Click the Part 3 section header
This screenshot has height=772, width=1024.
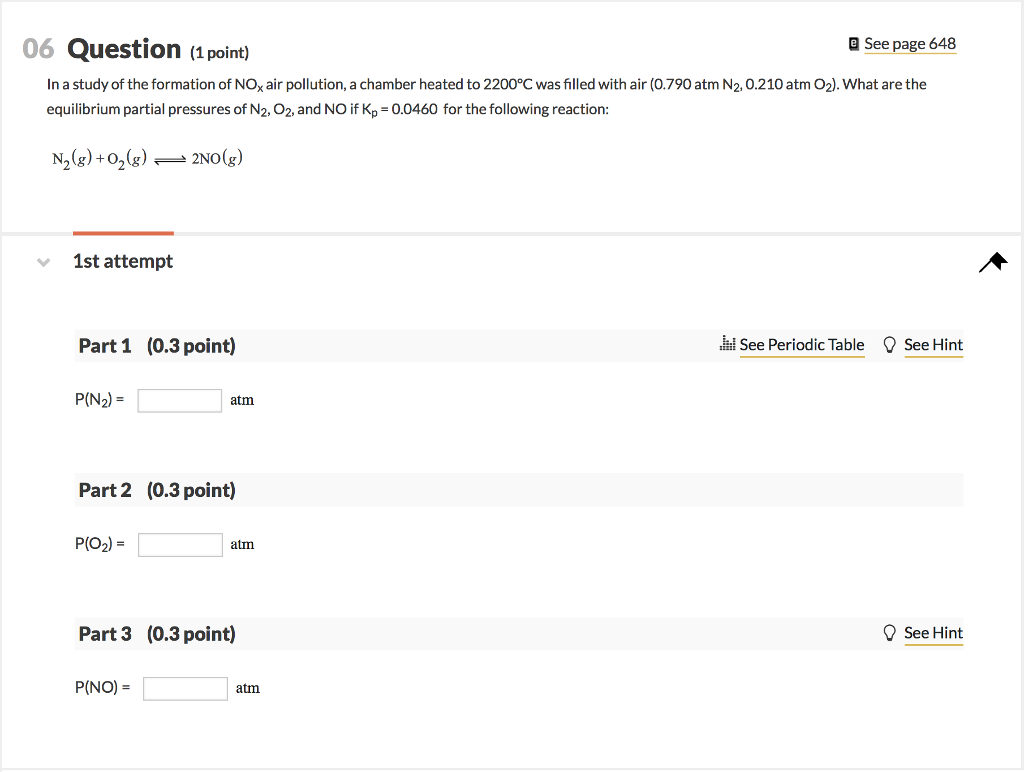click(x=519, y=634)
